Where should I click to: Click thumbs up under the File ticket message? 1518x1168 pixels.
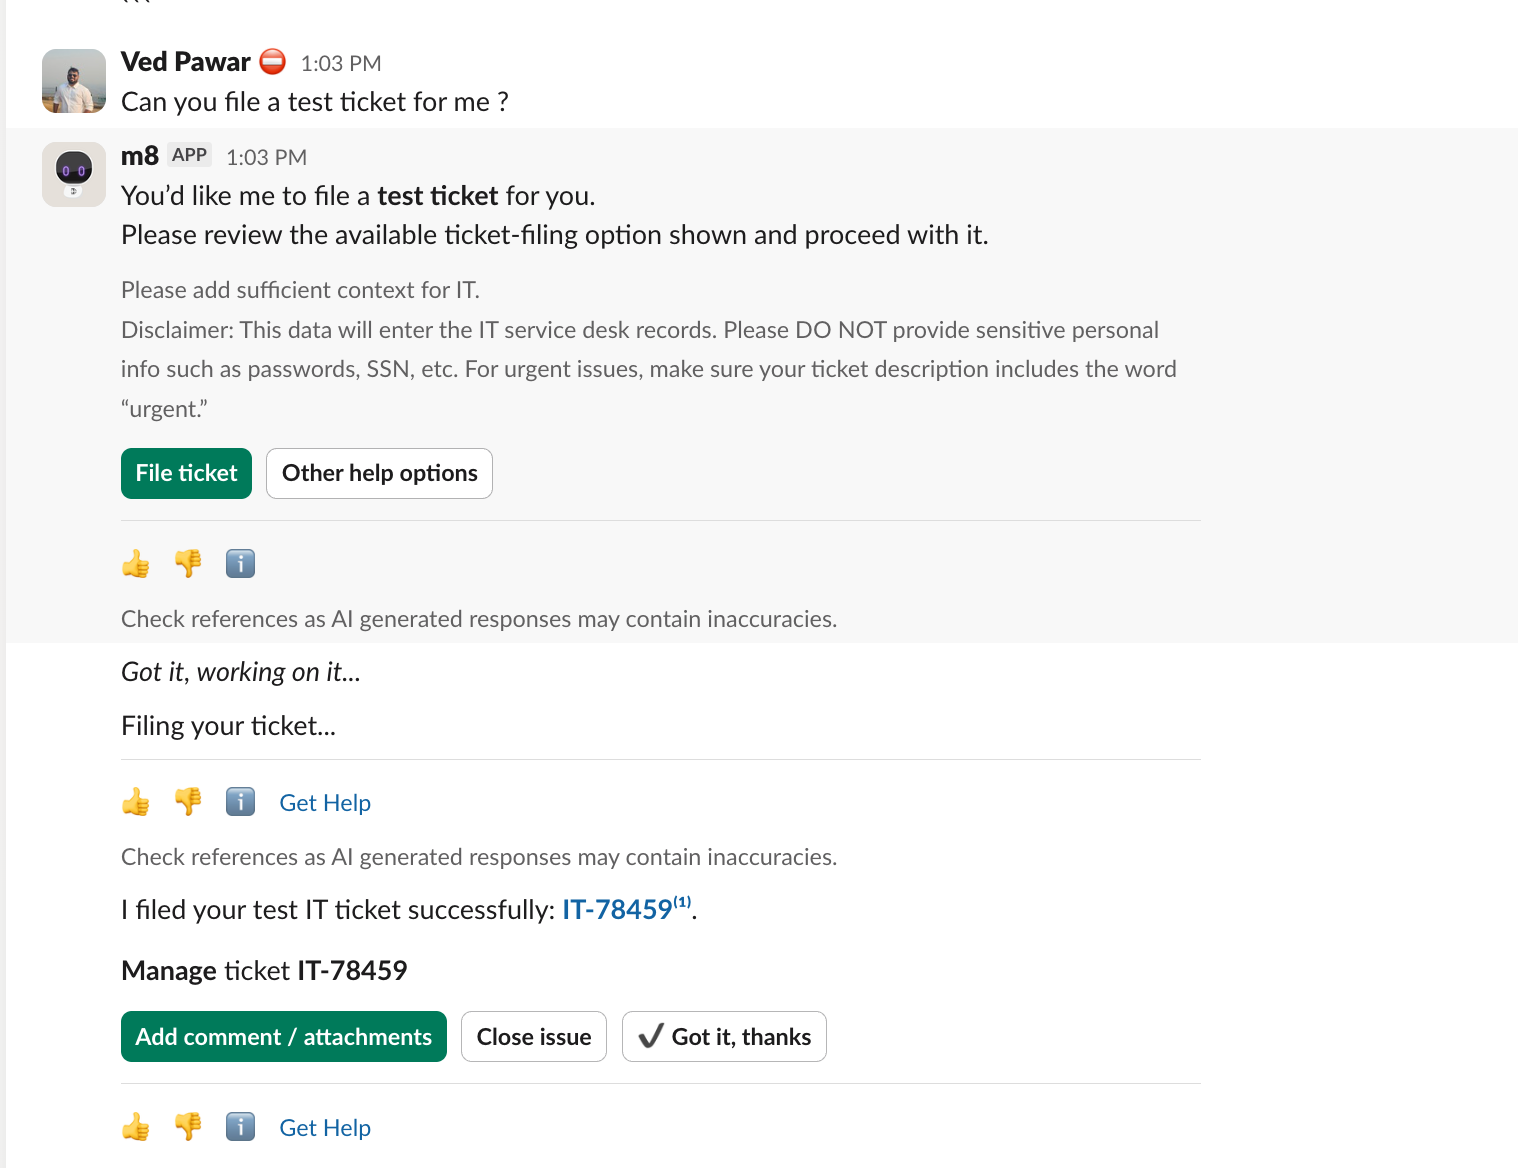coord(136,564)
